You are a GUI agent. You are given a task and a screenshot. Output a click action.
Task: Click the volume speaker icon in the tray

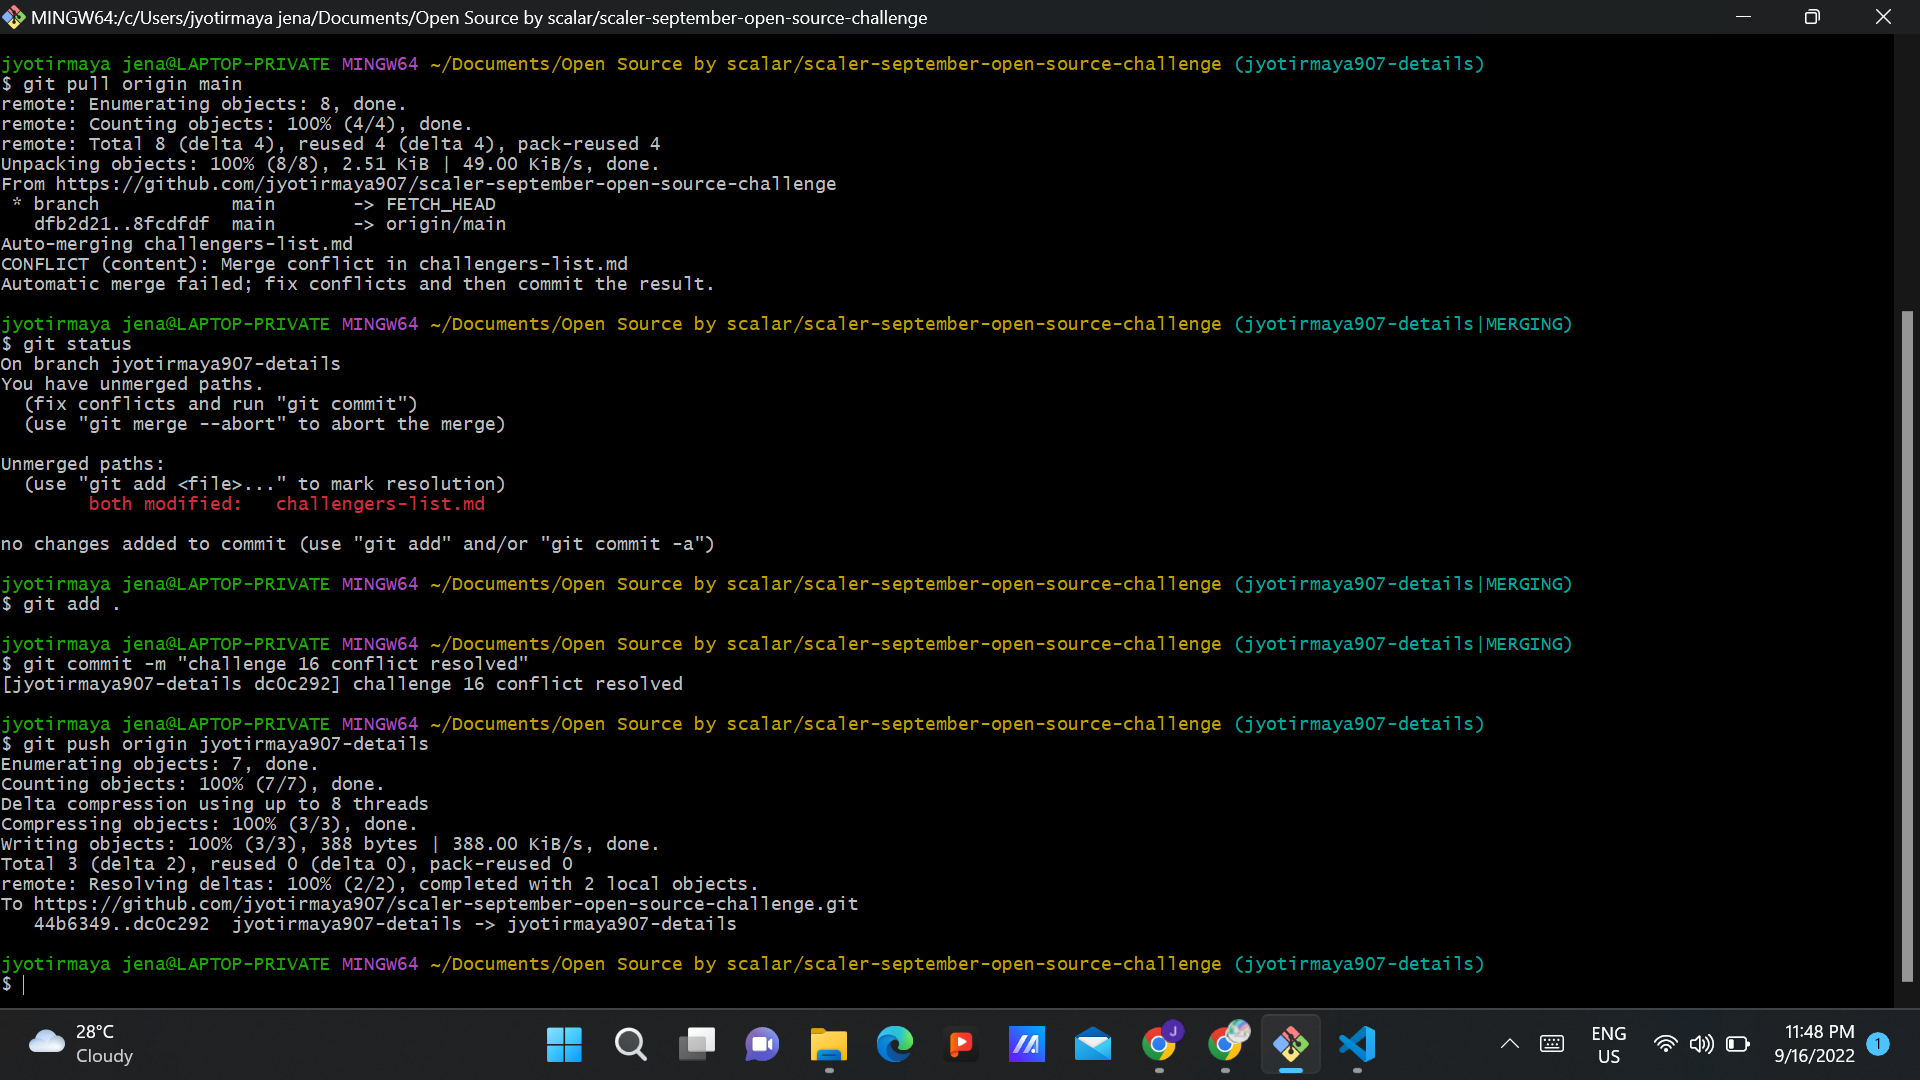(1701, 1044)
